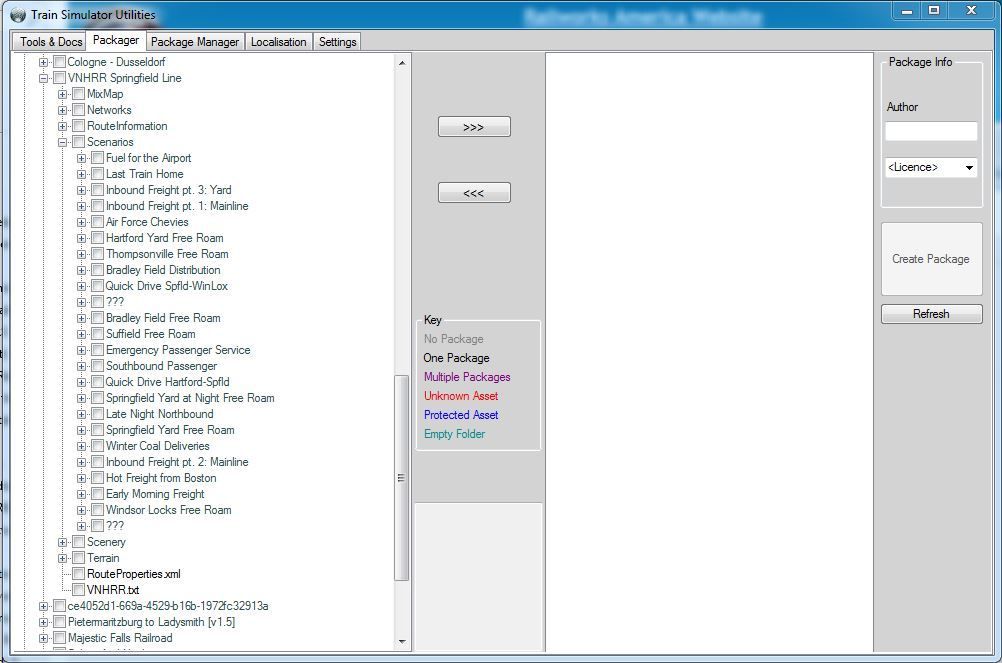
Task: Click the Create Package button
Action: tap(931, 259)
